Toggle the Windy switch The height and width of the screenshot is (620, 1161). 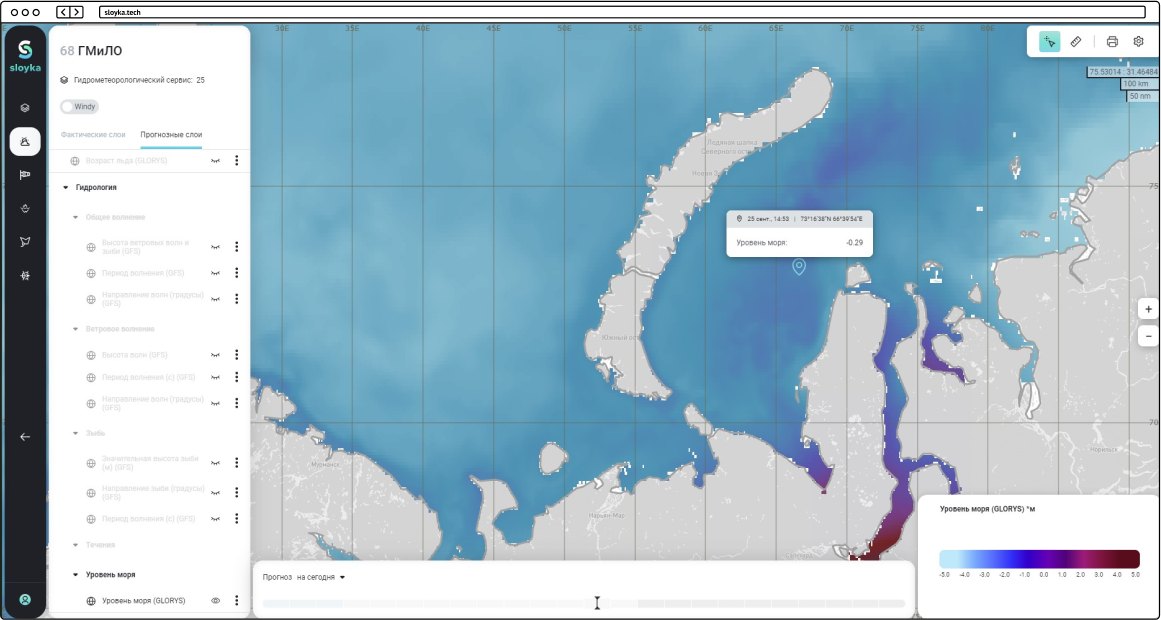[x=79, y=107]
